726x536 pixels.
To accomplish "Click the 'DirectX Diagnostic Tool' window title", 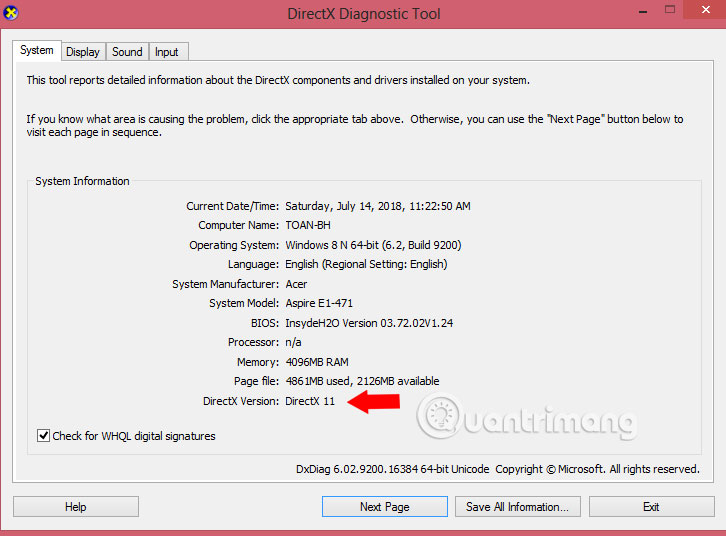I will point(364,14).
